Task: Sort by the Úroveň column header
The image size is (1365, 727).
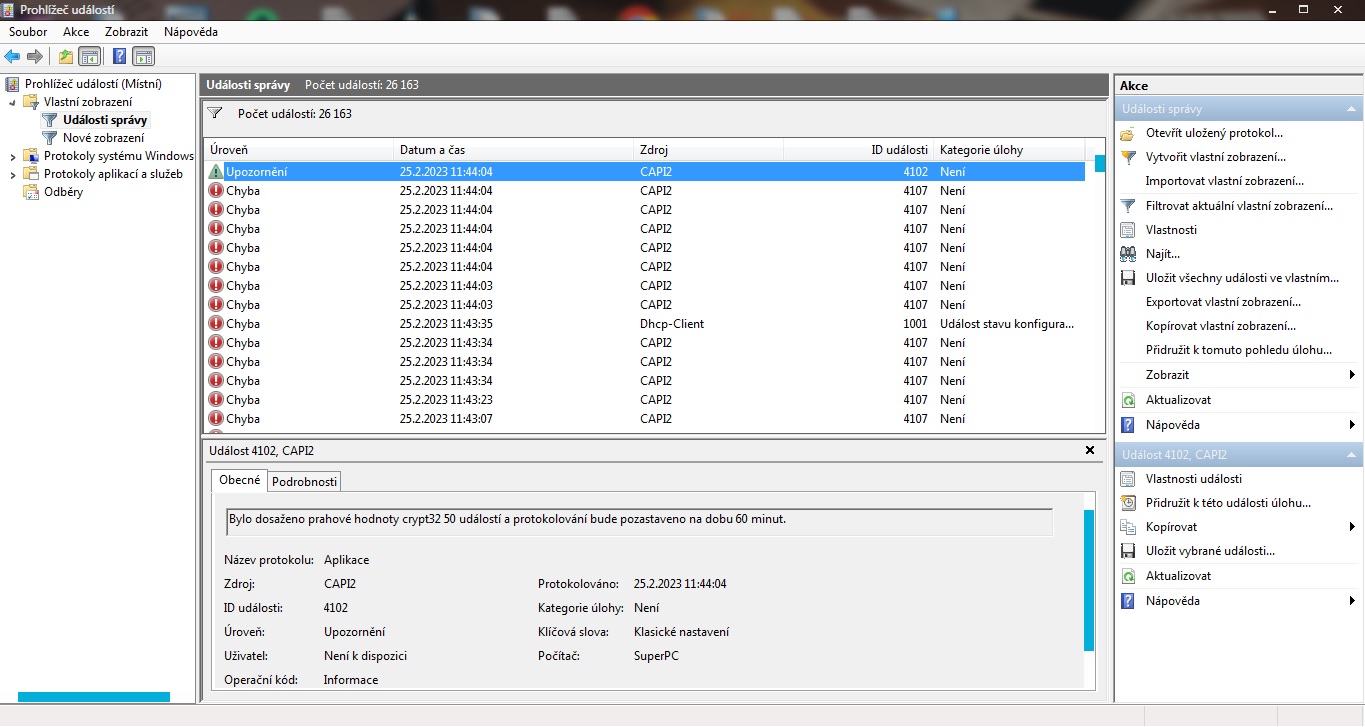Action: tap(299, 150)
